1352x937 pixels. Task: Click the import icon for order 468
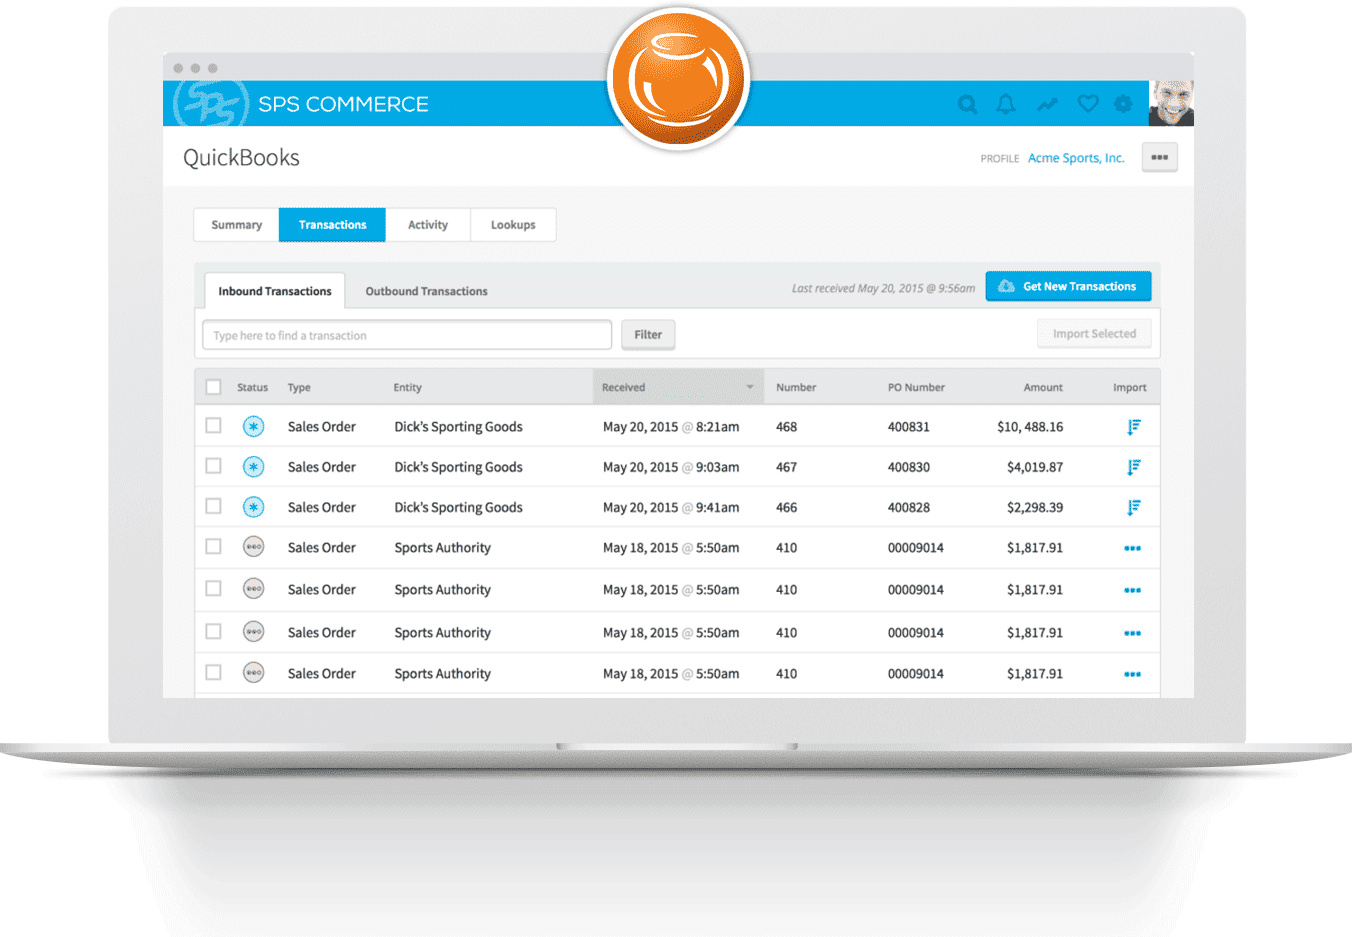[x=1133, y=427]
